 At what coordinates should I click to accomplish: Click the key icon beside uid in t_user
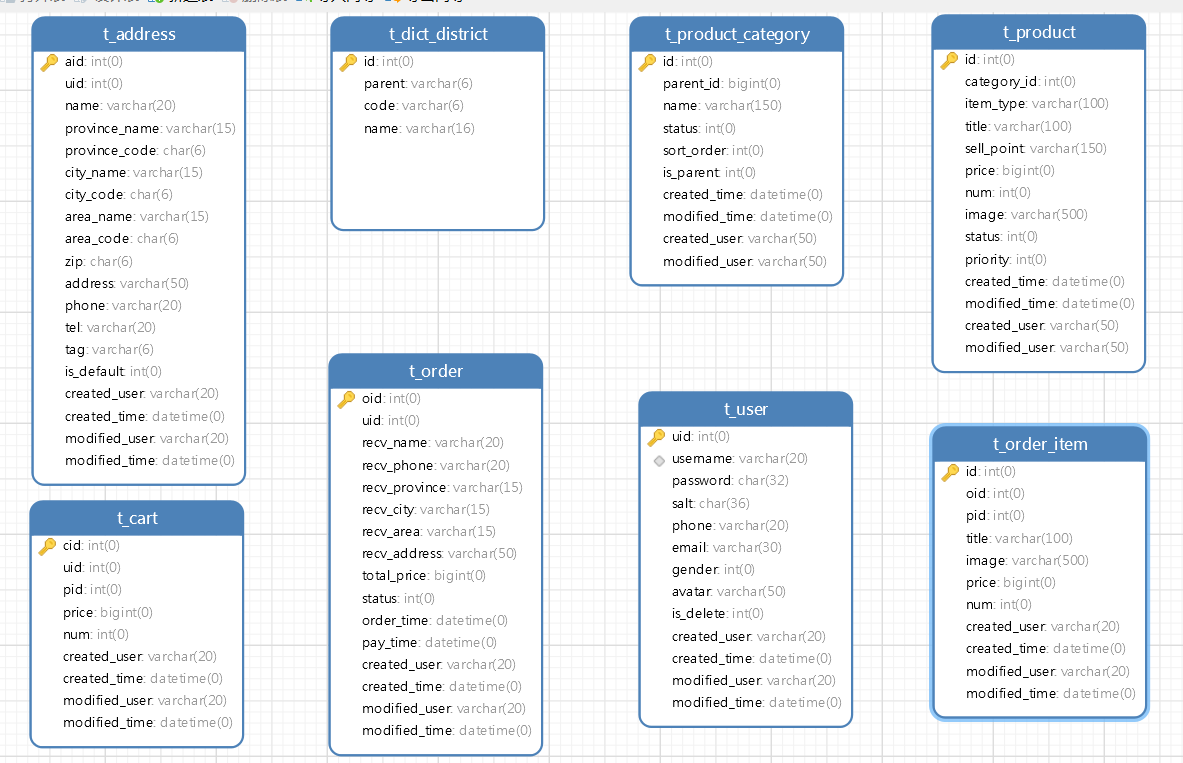pyautogui.click(x=656, y=436)
